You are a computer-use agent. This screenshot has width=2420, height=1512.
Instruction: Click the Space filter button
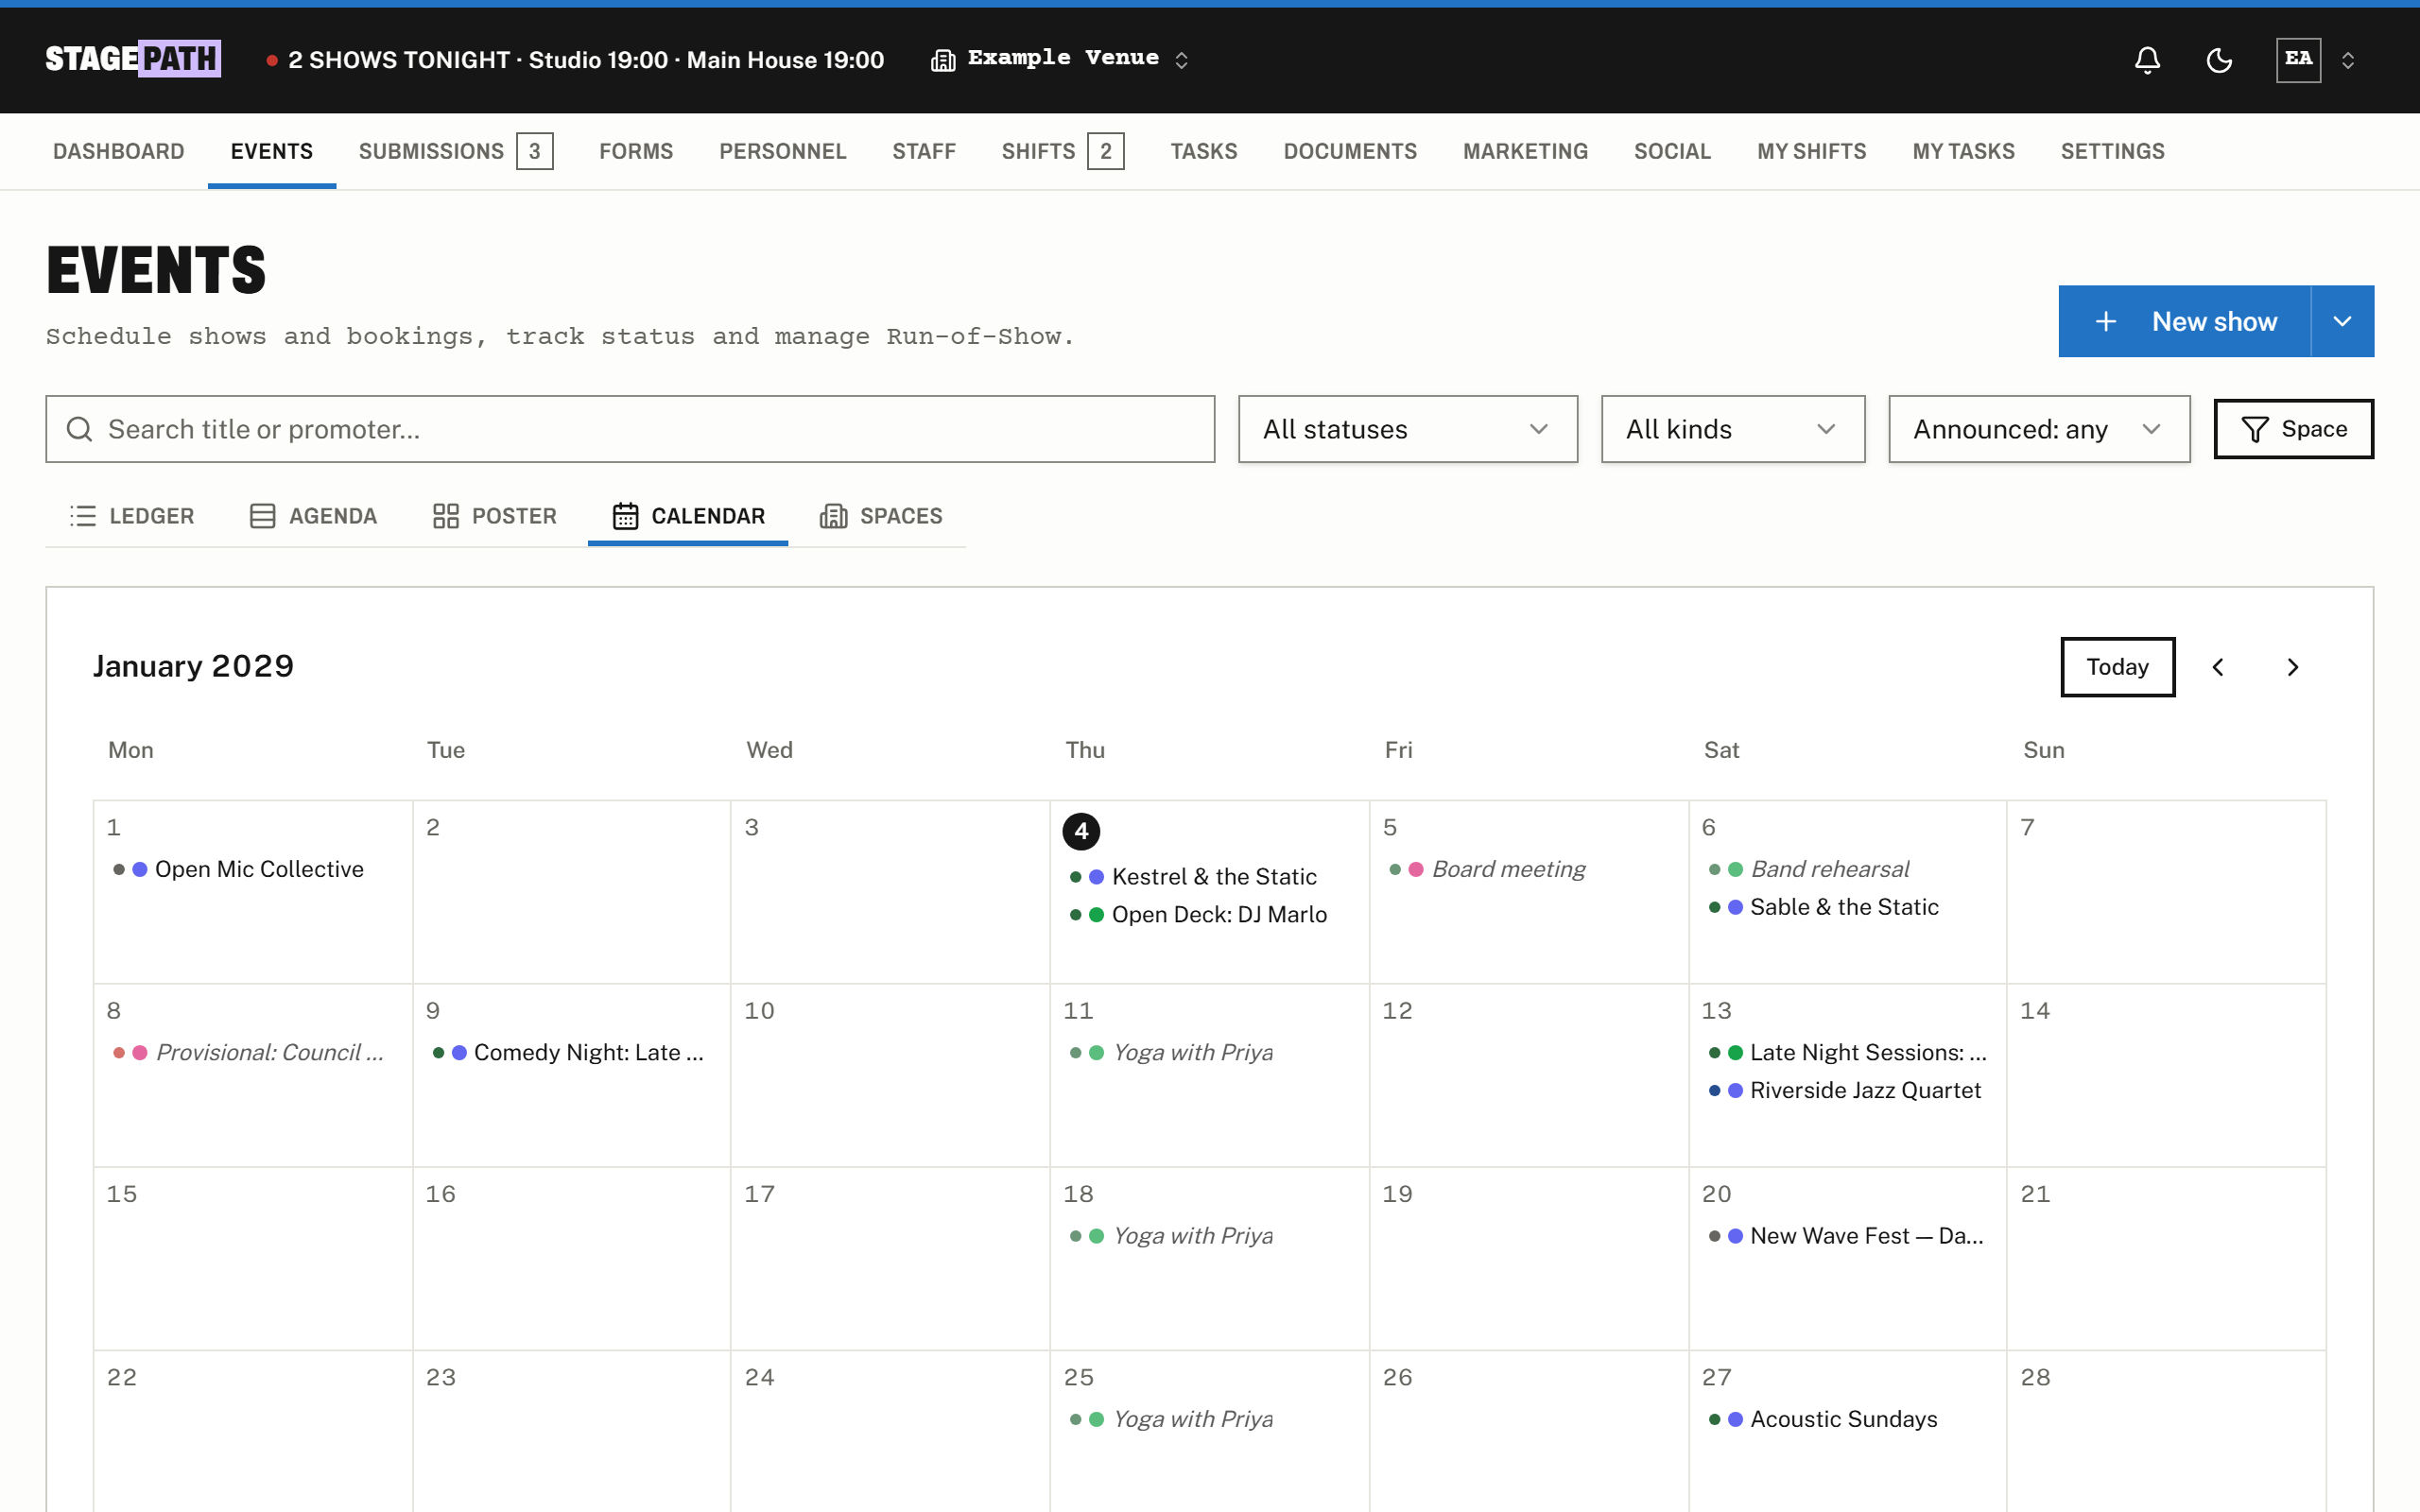(x=2293, y=429)
